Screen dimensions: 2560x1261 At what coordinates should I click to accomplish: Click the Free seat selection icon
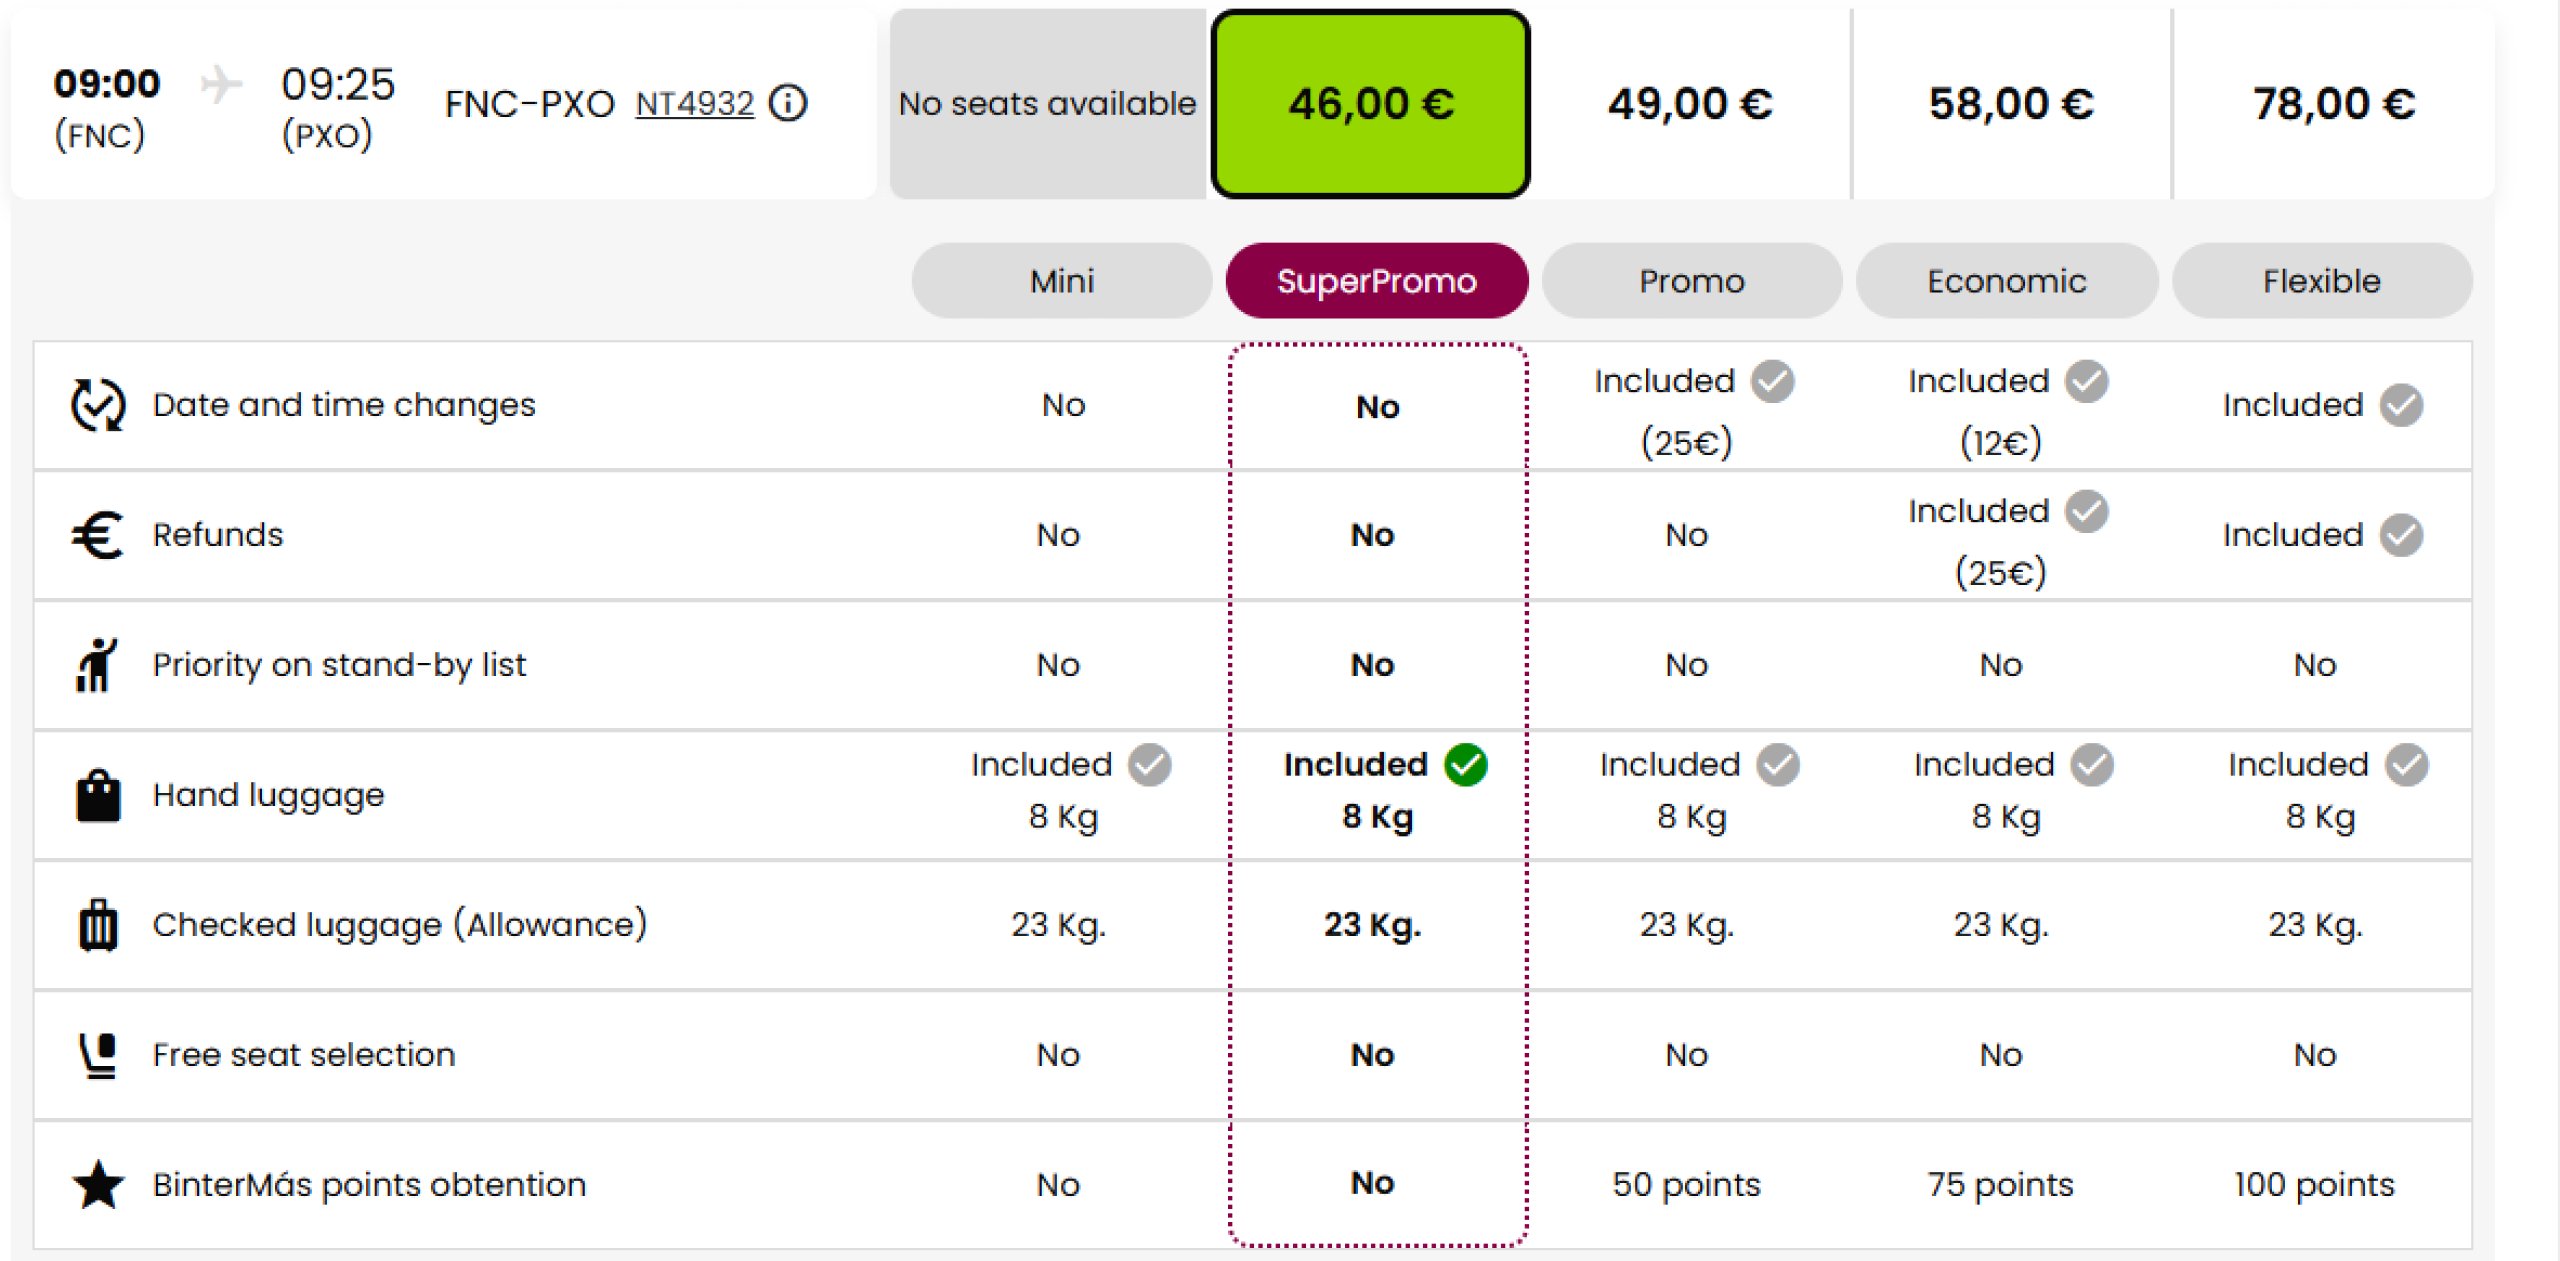pyautogui.click(x=98, y=1055)
